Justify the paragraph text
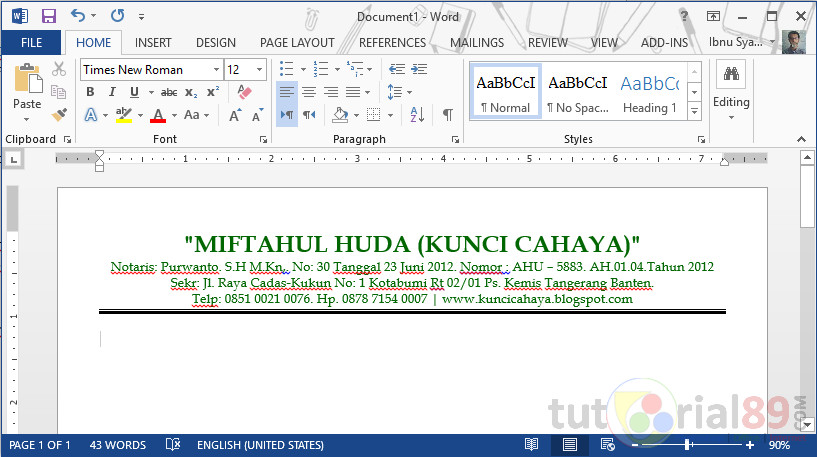Image resolution: width=817 pixels, height=457 pixels. (353, 92)
